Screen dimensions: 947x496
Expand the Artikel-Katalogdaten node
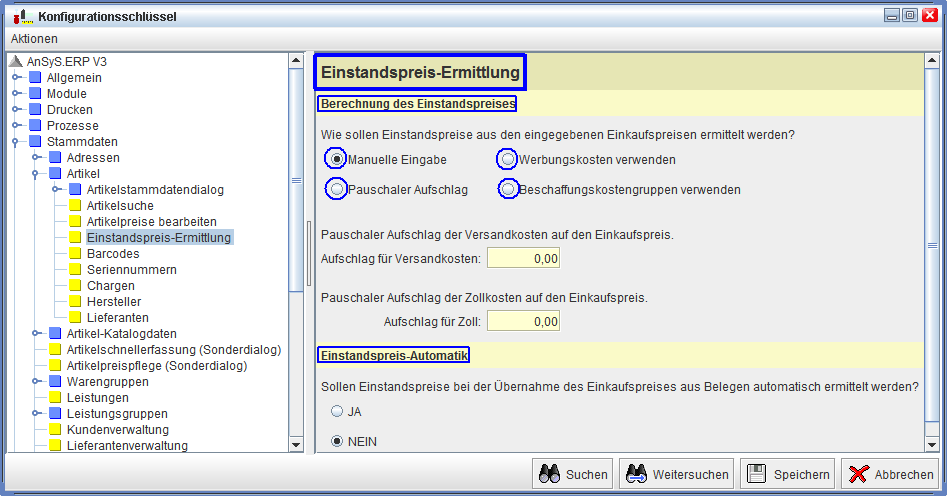click(x=36, y=334)
